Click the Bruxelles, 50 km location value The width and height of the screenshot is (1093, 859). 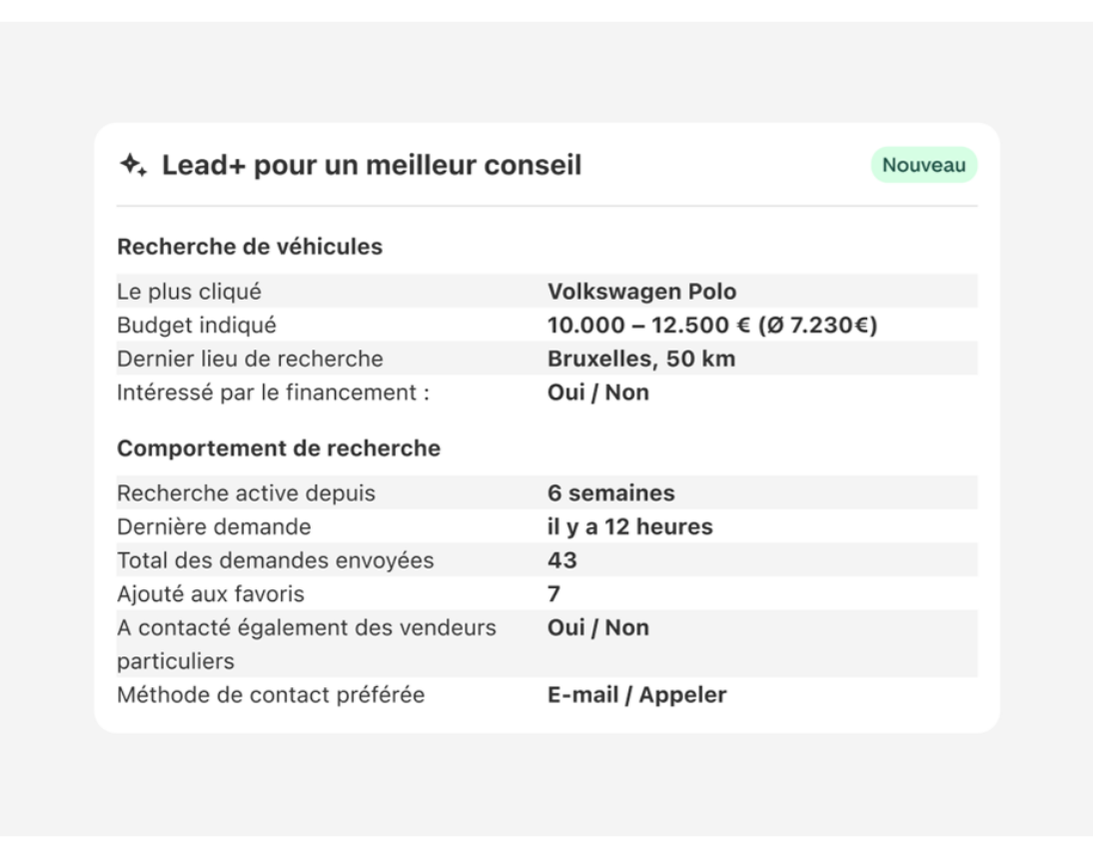(x=640, y=359)
